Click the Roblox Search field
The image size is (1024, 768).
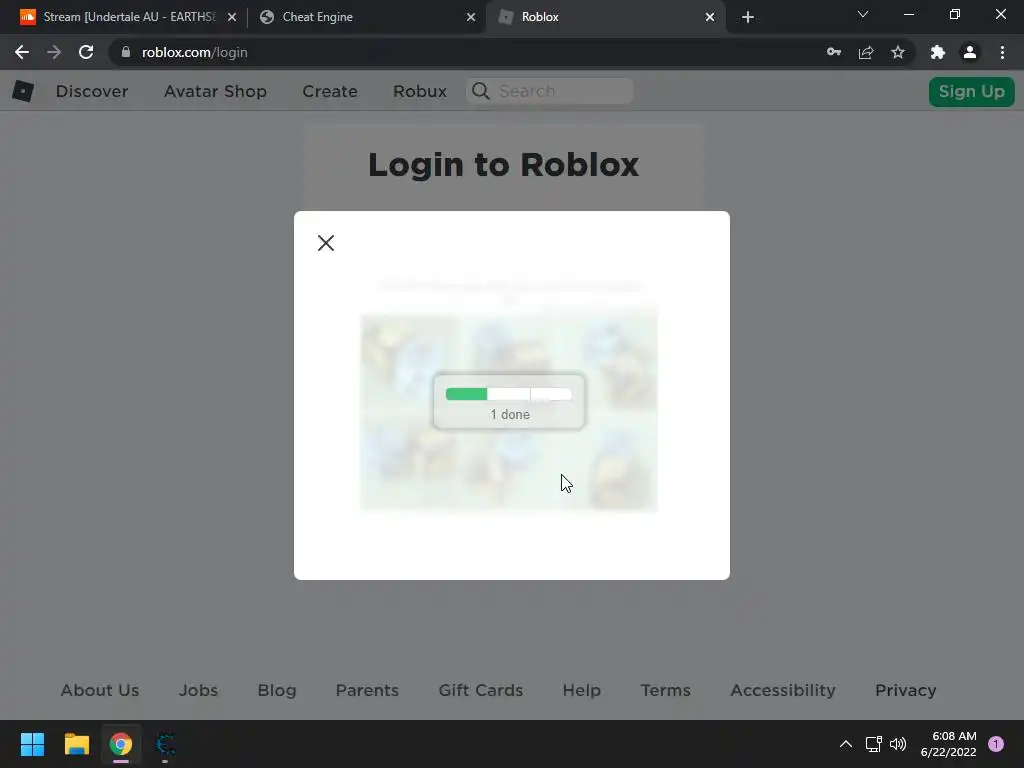pyautogui.click(x=550, y=91)
